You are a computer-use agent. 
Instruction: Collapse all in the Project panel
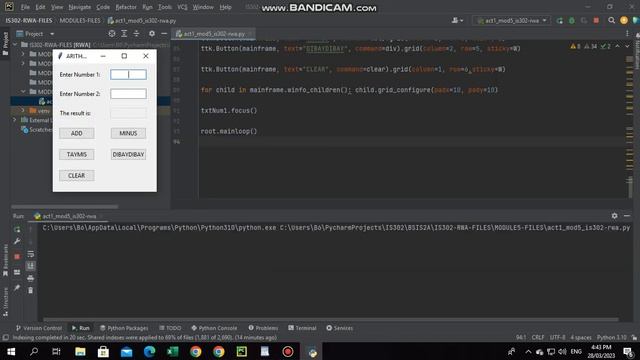(x=137, y=34)
